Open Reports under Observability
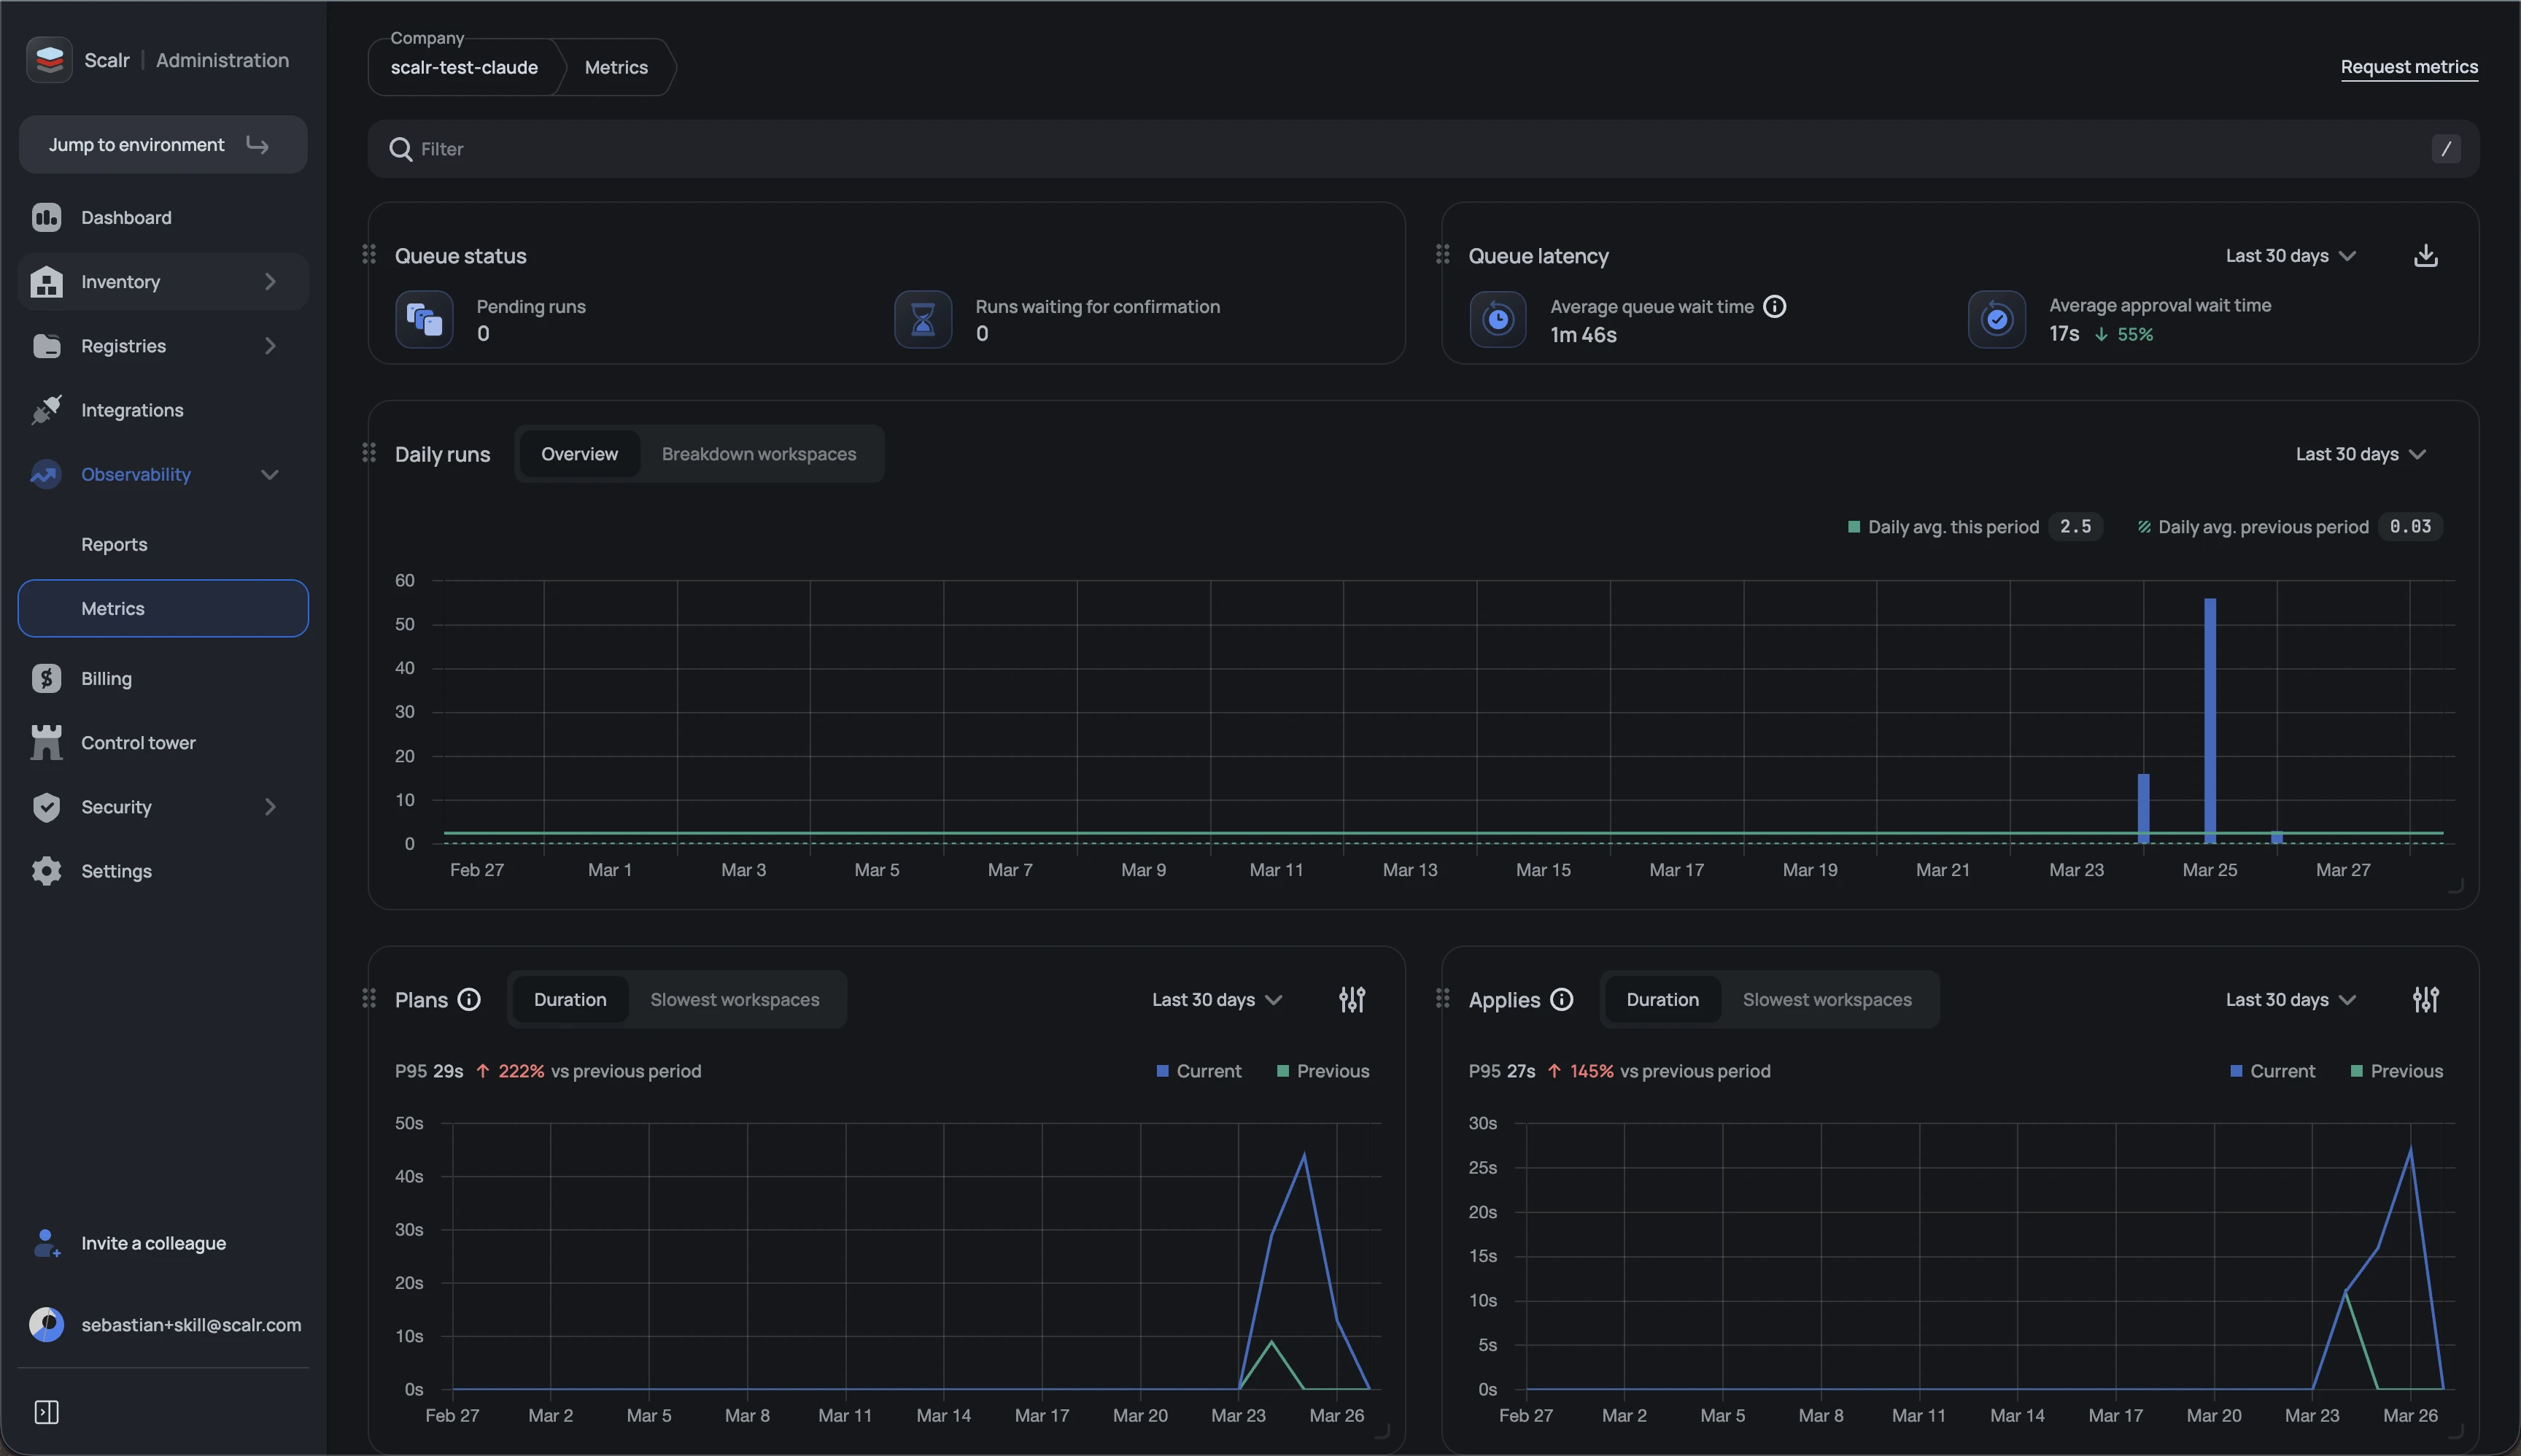 [114, 544]
